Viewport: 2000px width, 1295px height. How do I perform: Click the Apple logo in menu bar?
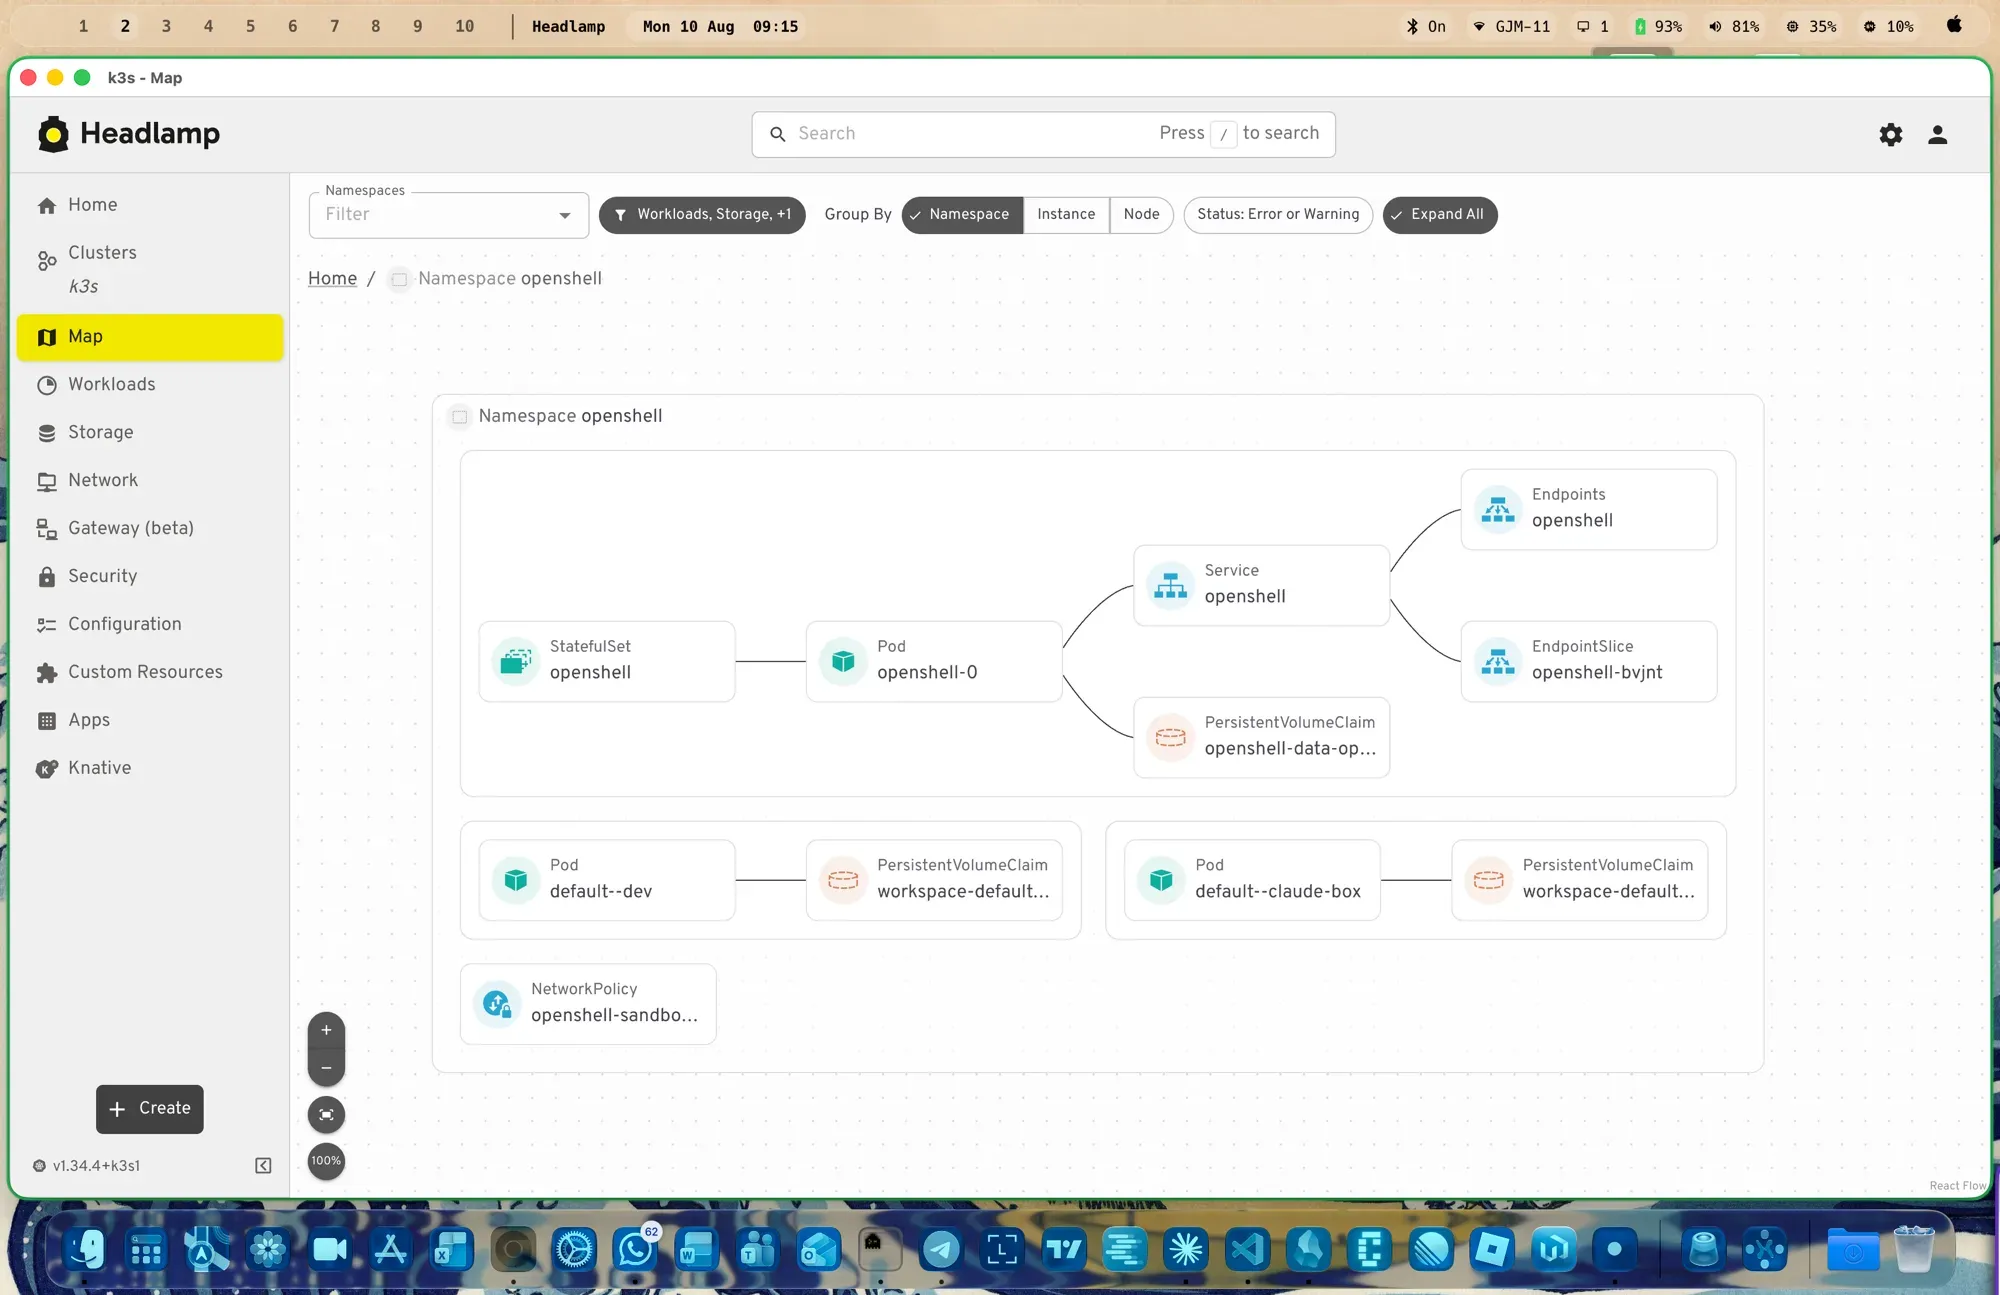1954,26
